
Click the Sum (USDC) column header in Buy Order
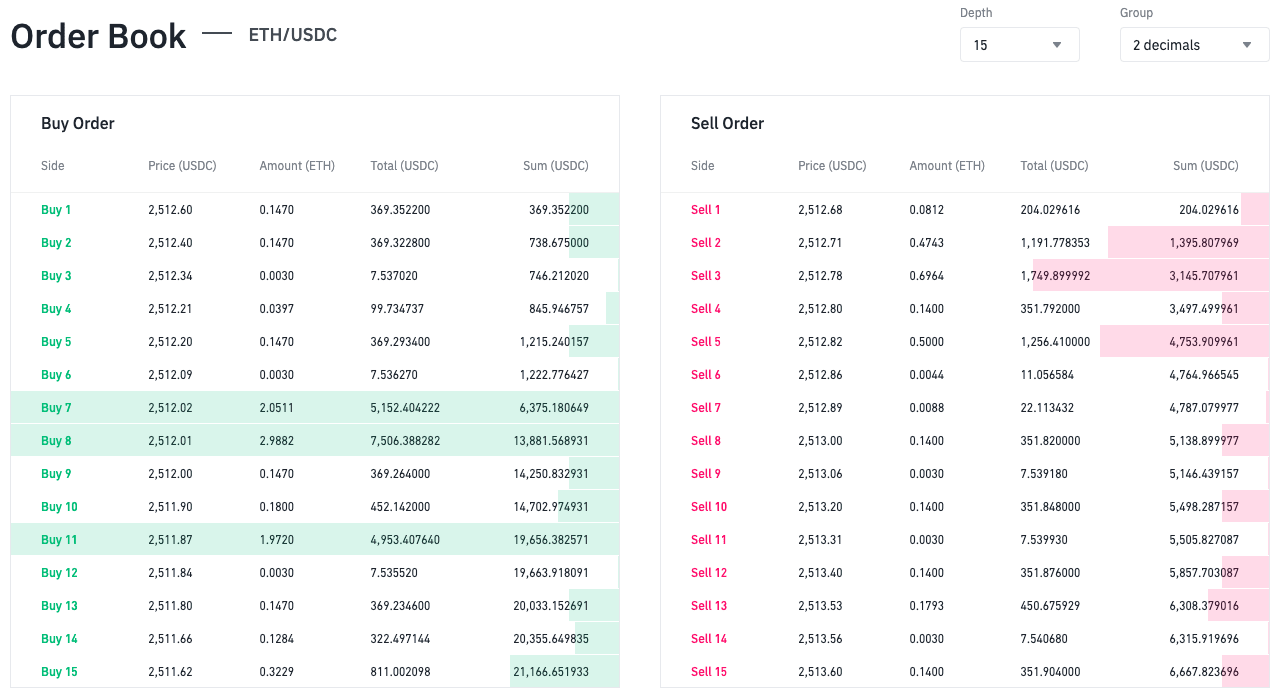pos(555,166)
